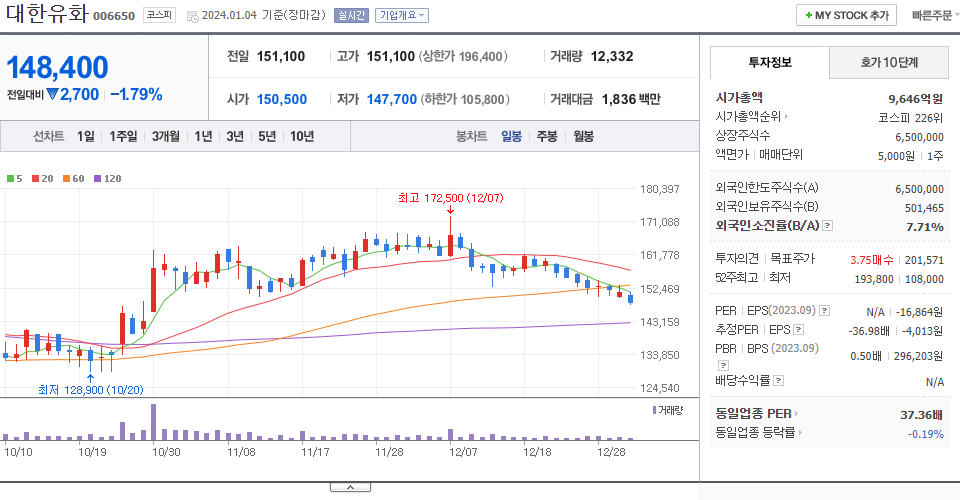Image resolution: width=960 pixels, height=500 pixels.
Task: Select the 월봉 candle chart
Action: coord(583,136)
